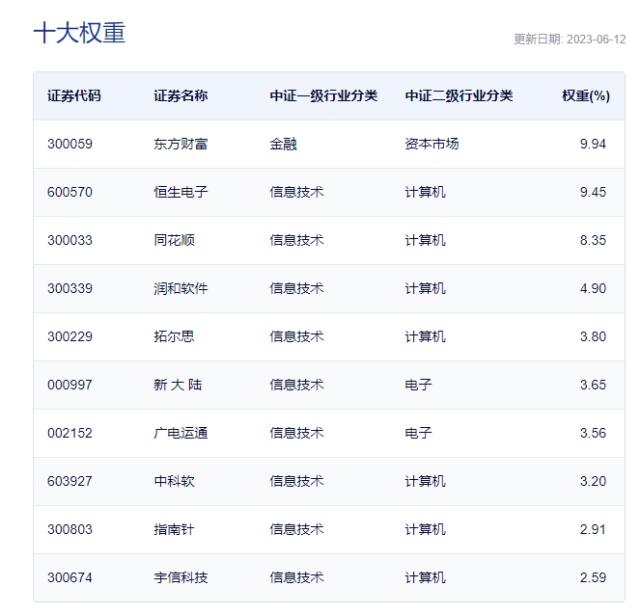Screen dimensions: 640x614
Task: Select stock code 300803
Action: [70, 529]
